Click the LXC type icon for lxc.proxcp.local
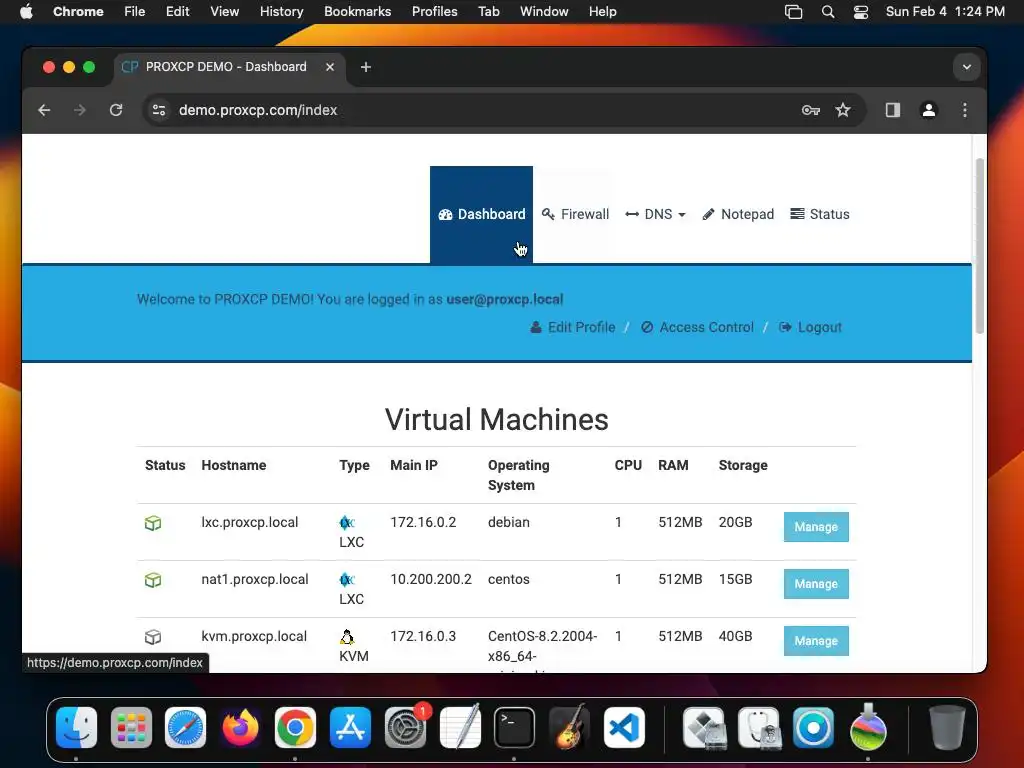1024x768 pixels. (347, 522)
